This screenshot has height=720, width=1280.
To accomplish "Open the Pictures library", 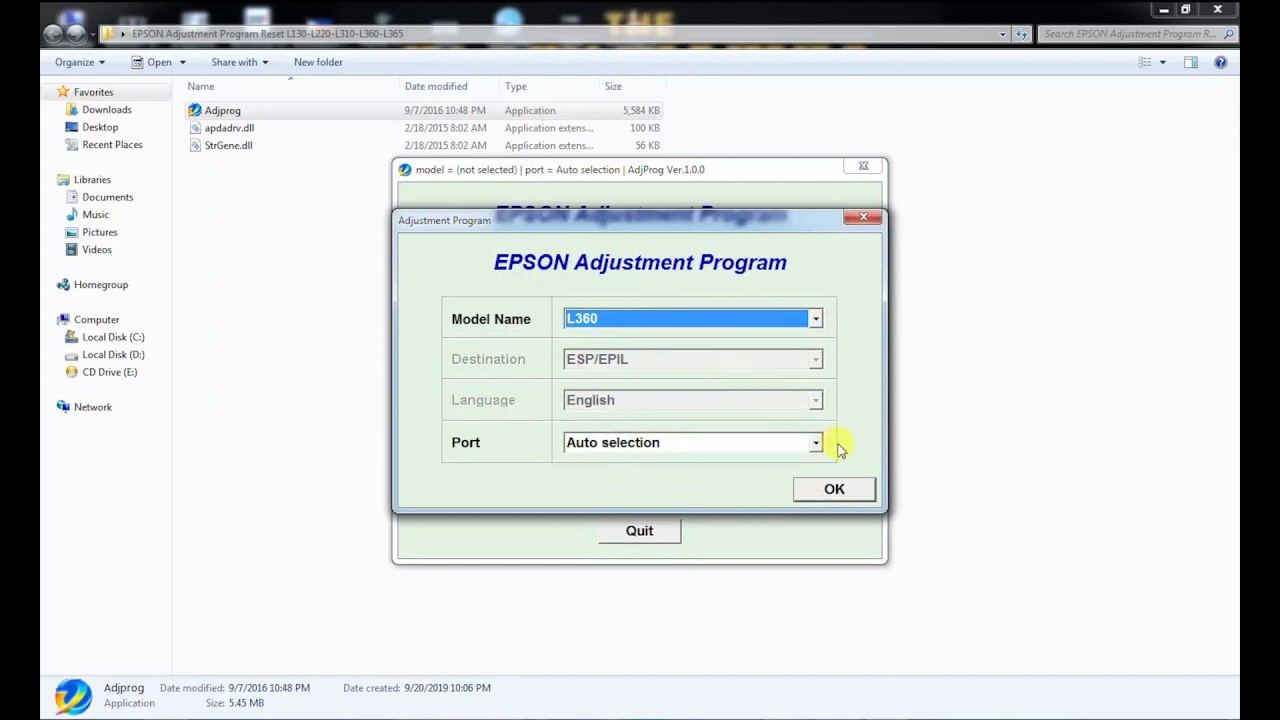I will tap(99, 232).
